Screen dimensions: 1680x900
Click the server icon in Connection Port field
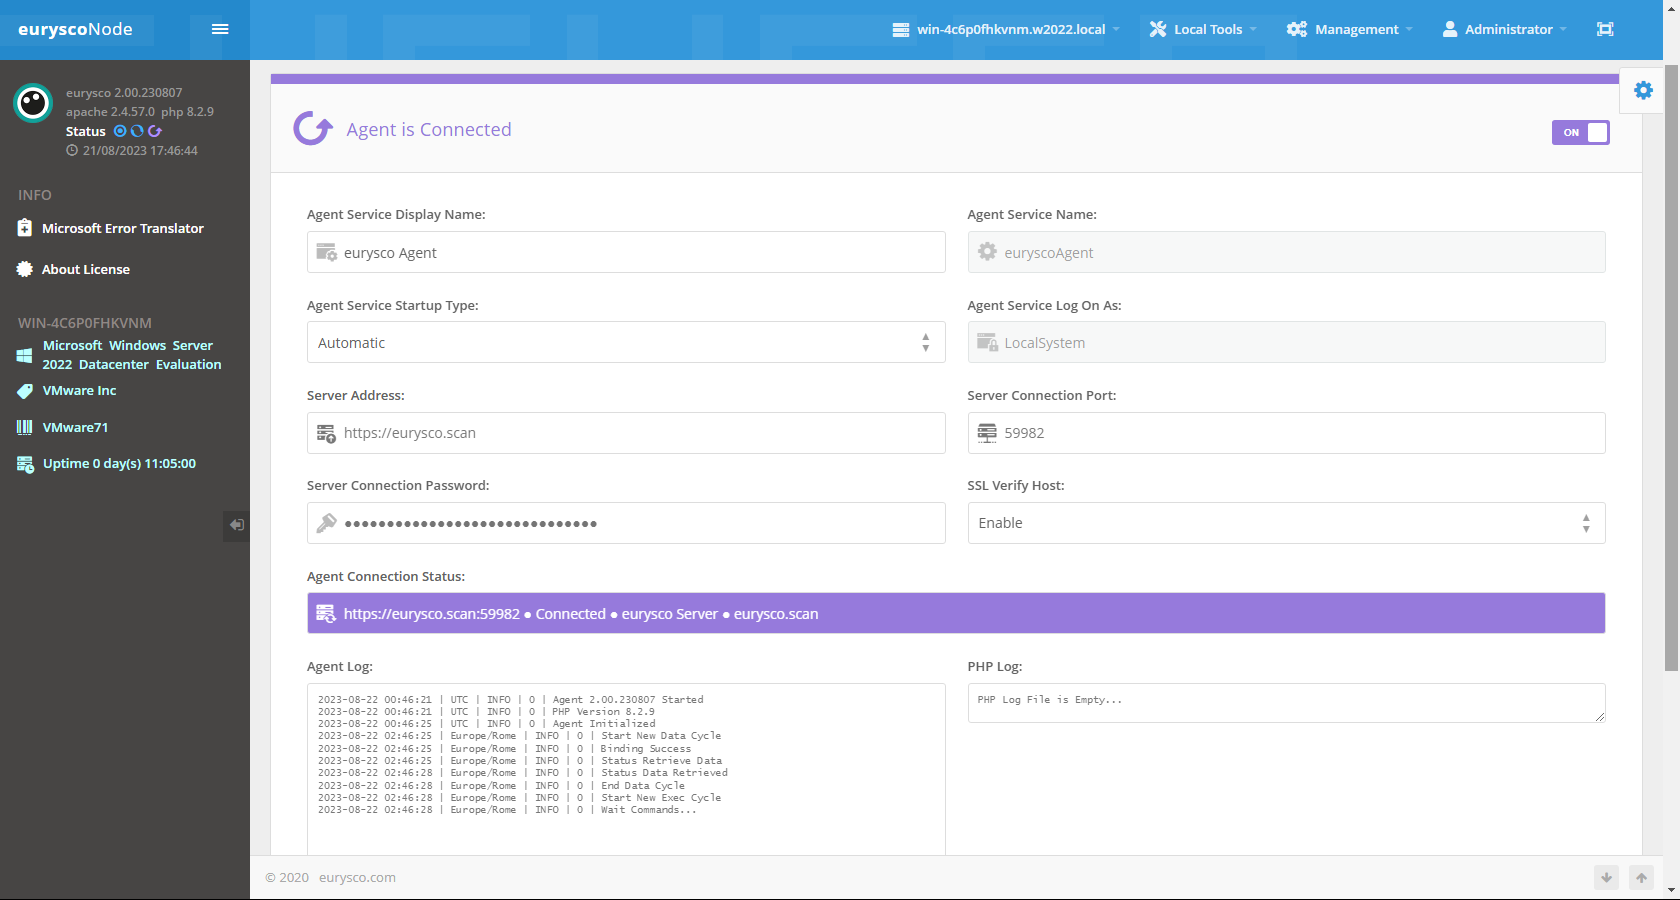[987, 433]
